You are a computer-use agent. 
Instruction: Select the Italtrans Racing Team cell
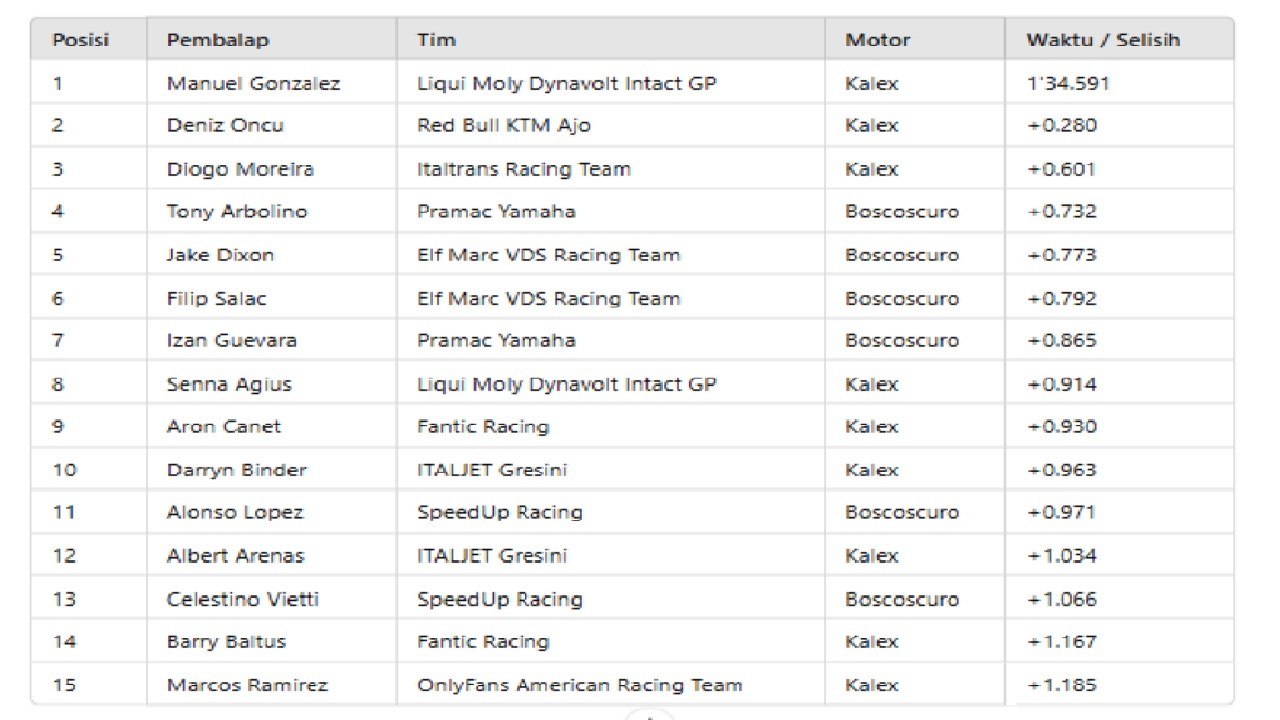tap(523, 169)
